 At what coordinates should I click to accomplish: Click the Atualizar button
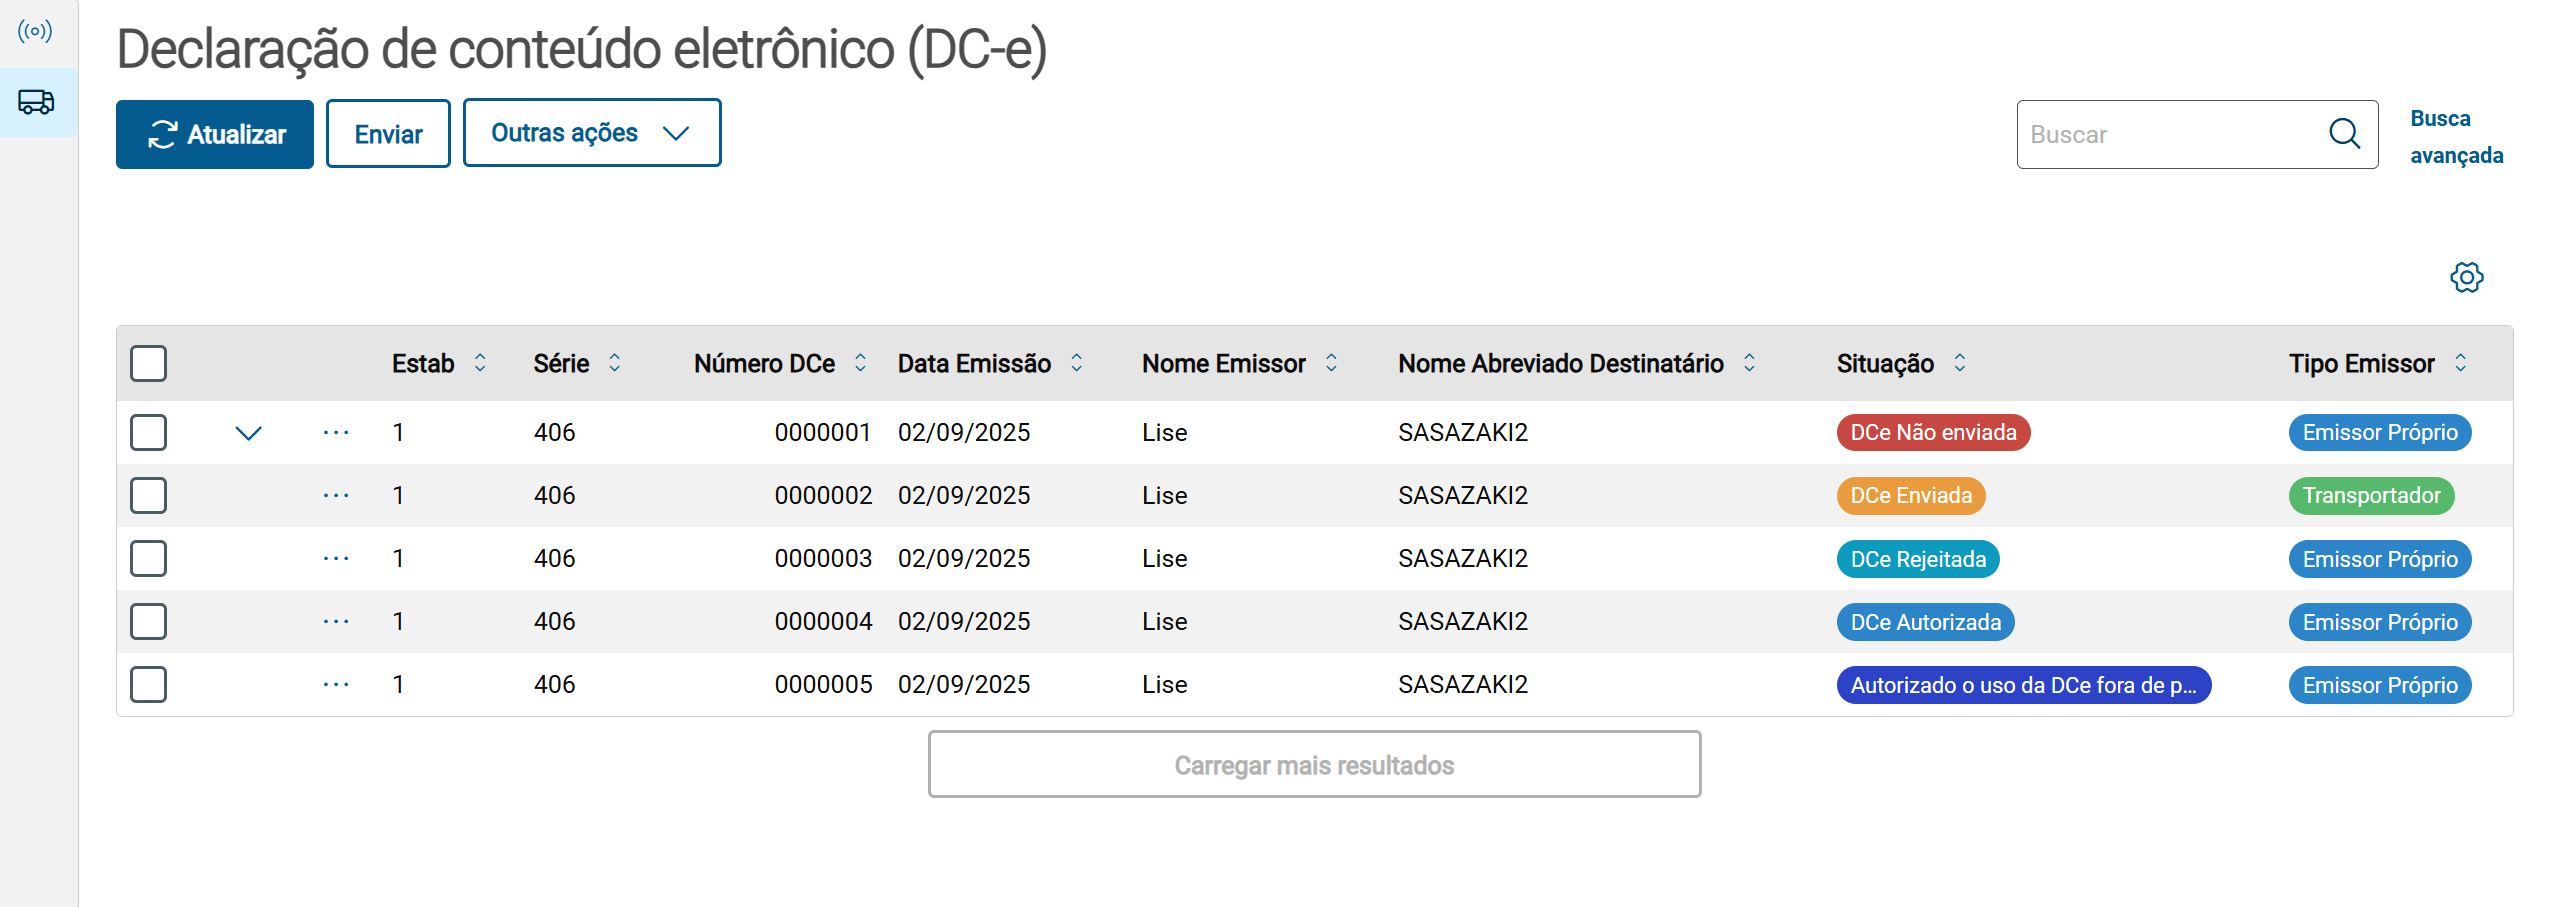(215, 134)
